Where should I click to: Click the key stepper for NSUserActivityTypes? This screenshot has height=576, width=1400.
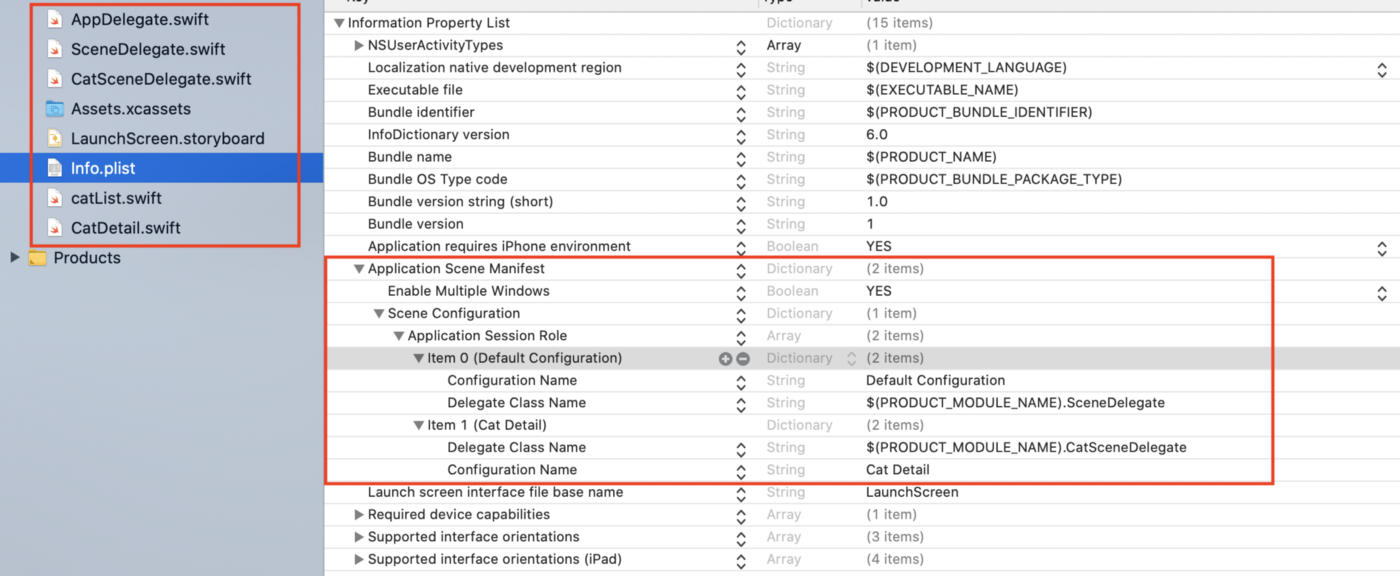coord(741,46)
